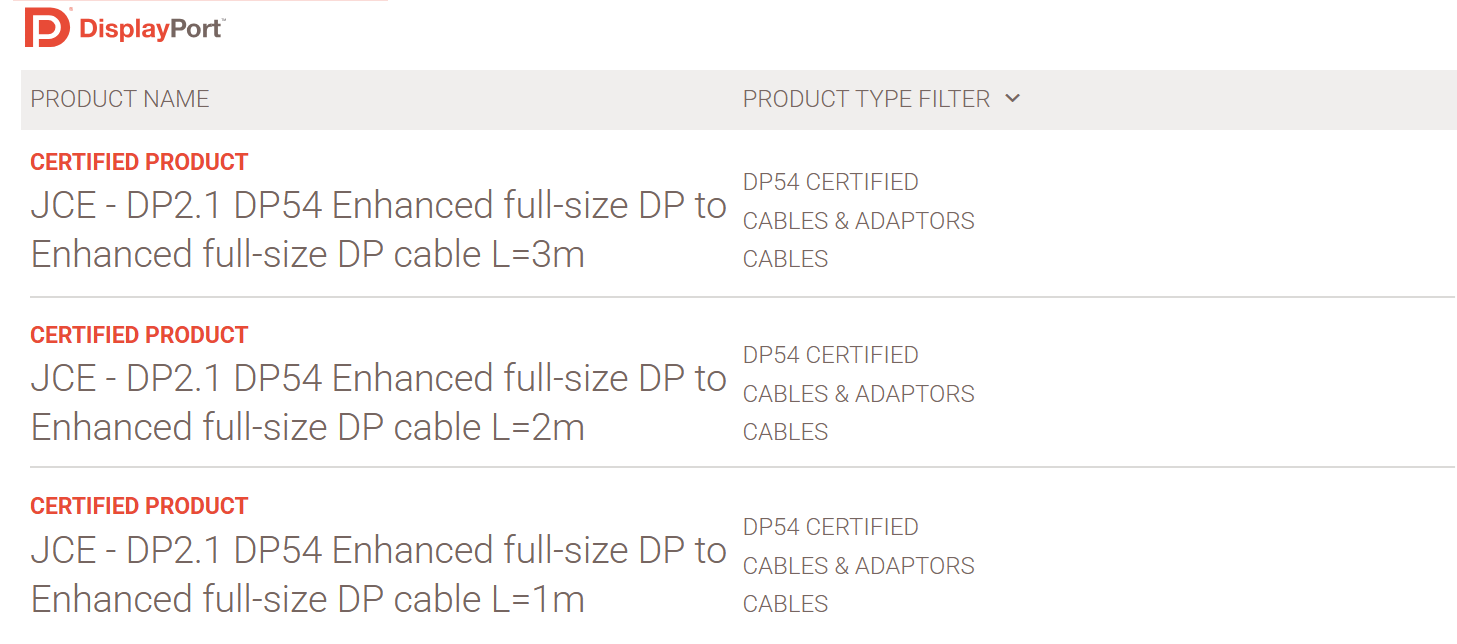The image size is (1457, 644).
Task: Click the DisplayPort logo icon
Action: (47, 28)
